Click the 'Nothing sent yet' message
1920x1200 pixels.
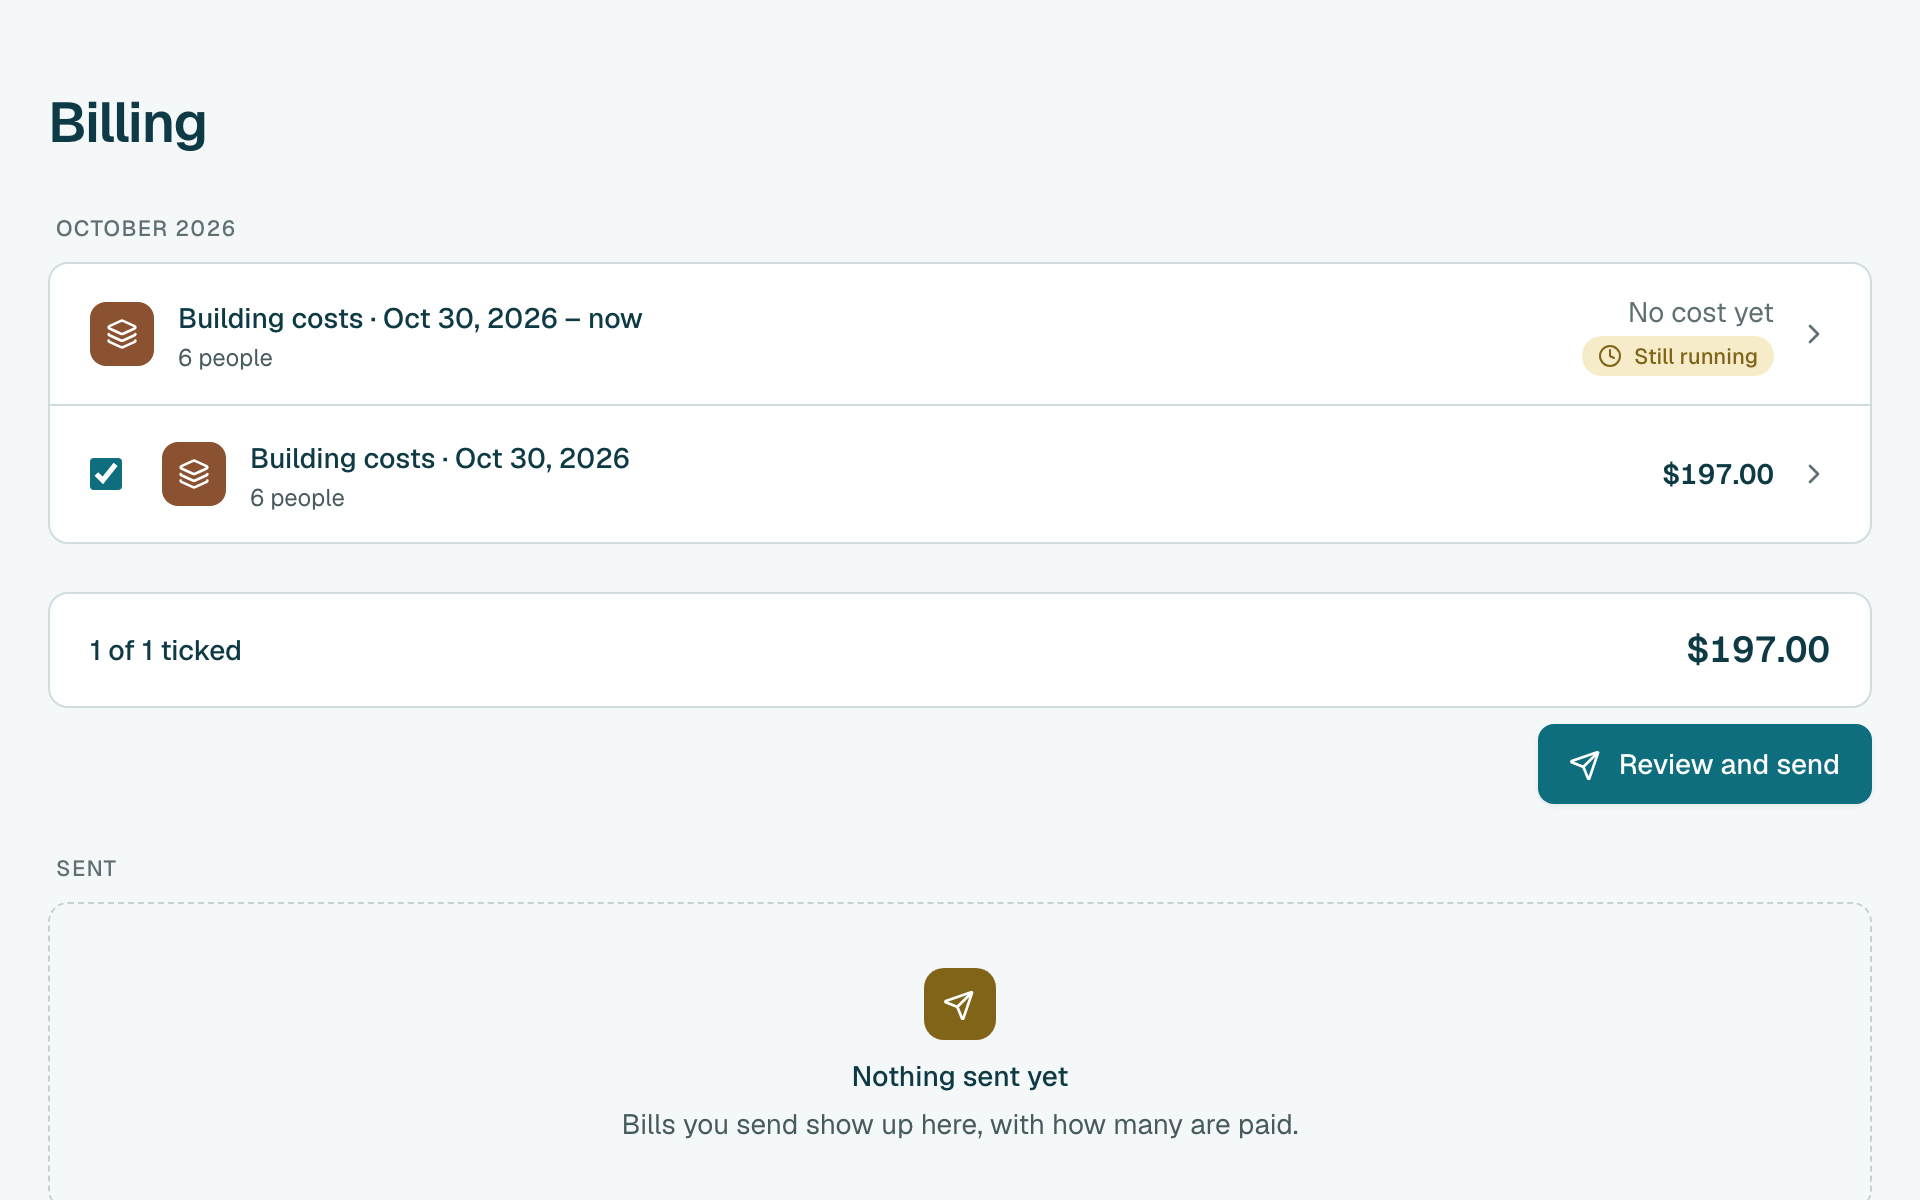point(960,1076)
